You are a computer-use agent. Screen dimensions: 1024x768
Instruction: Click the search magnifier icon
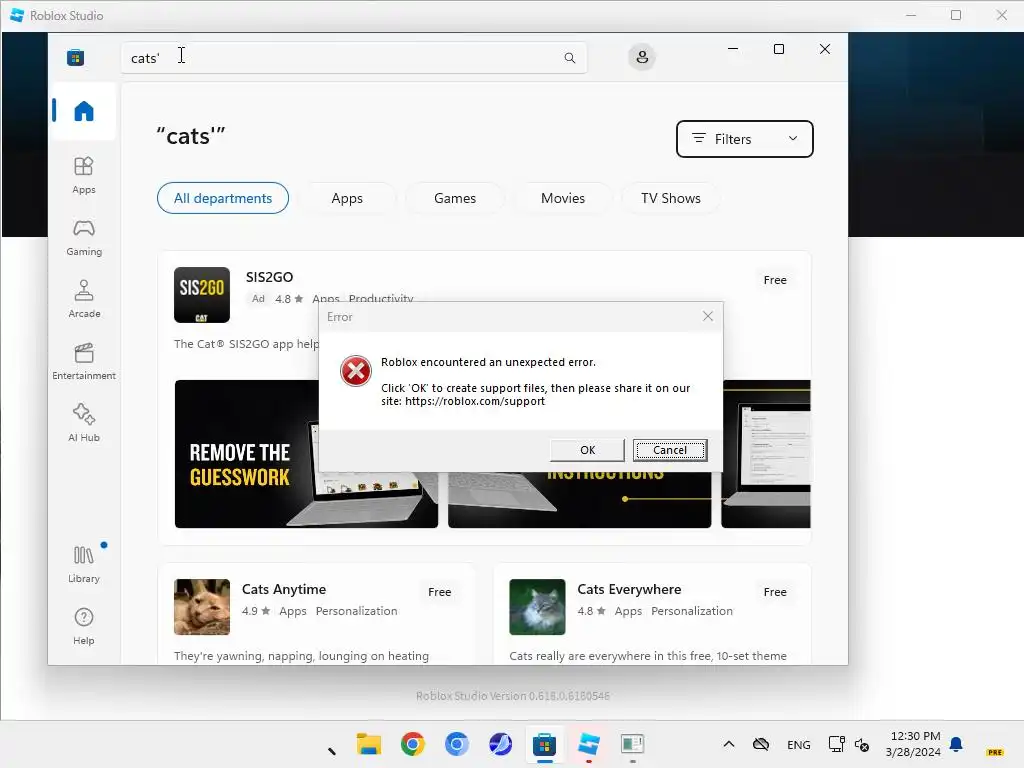[569, 57]
